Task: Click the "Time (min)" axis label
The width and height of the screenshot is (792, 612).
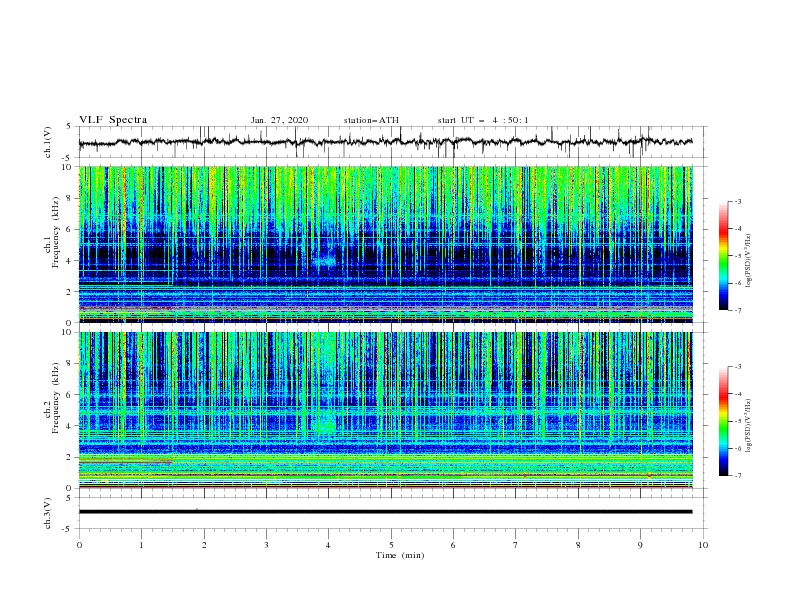Action: pyautogui.click(x=400, y=555)
